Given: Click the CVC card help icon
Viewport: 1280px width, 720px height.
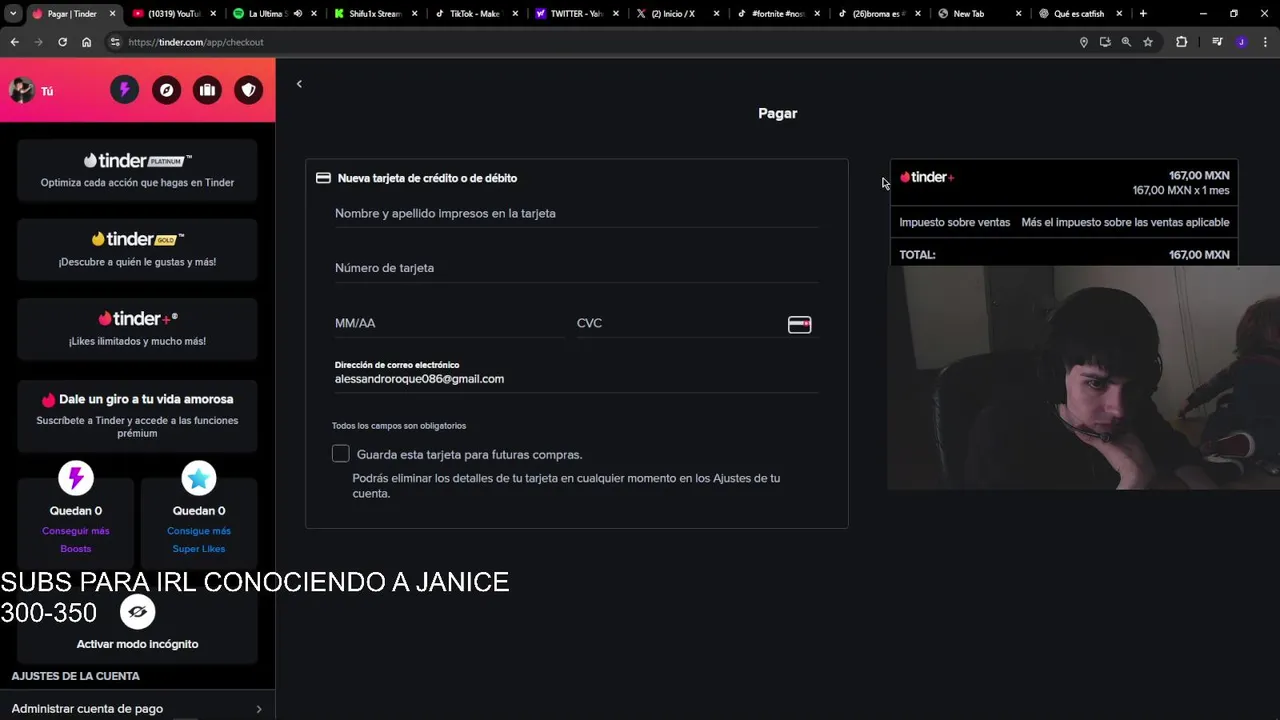Looking at the screenshot, I should click(799, 324).
